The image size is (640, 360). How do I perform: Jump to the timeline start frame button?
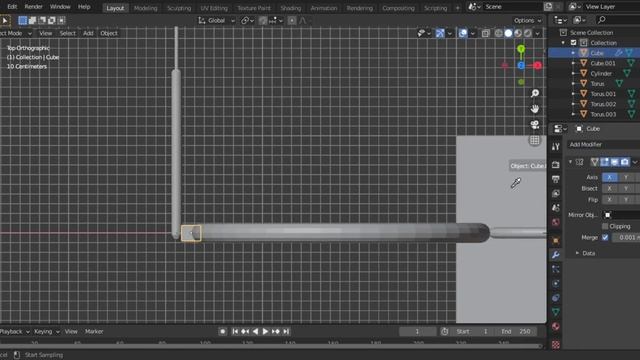(x=235, y=332)
